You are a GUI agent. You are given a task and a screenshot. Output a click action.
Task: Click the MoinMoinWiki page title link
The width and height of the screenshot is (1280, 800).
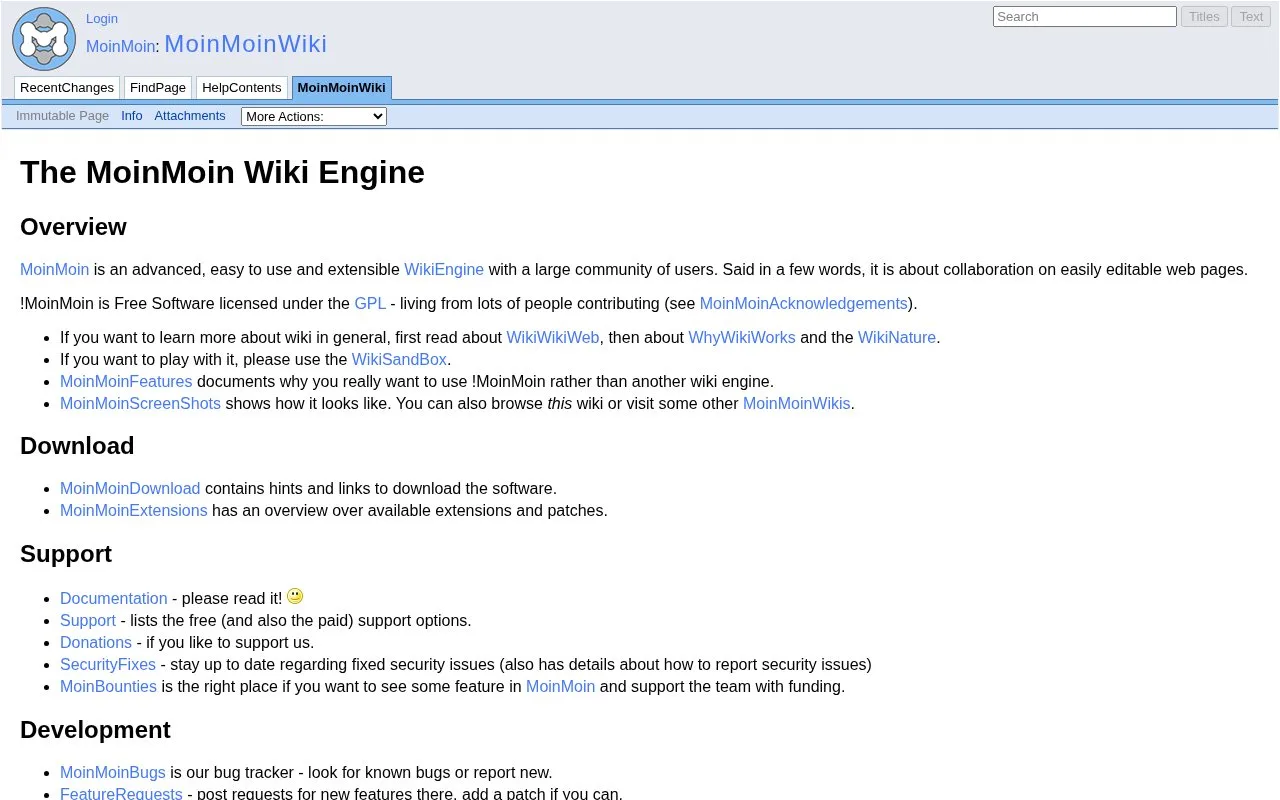tap(246, 44)
